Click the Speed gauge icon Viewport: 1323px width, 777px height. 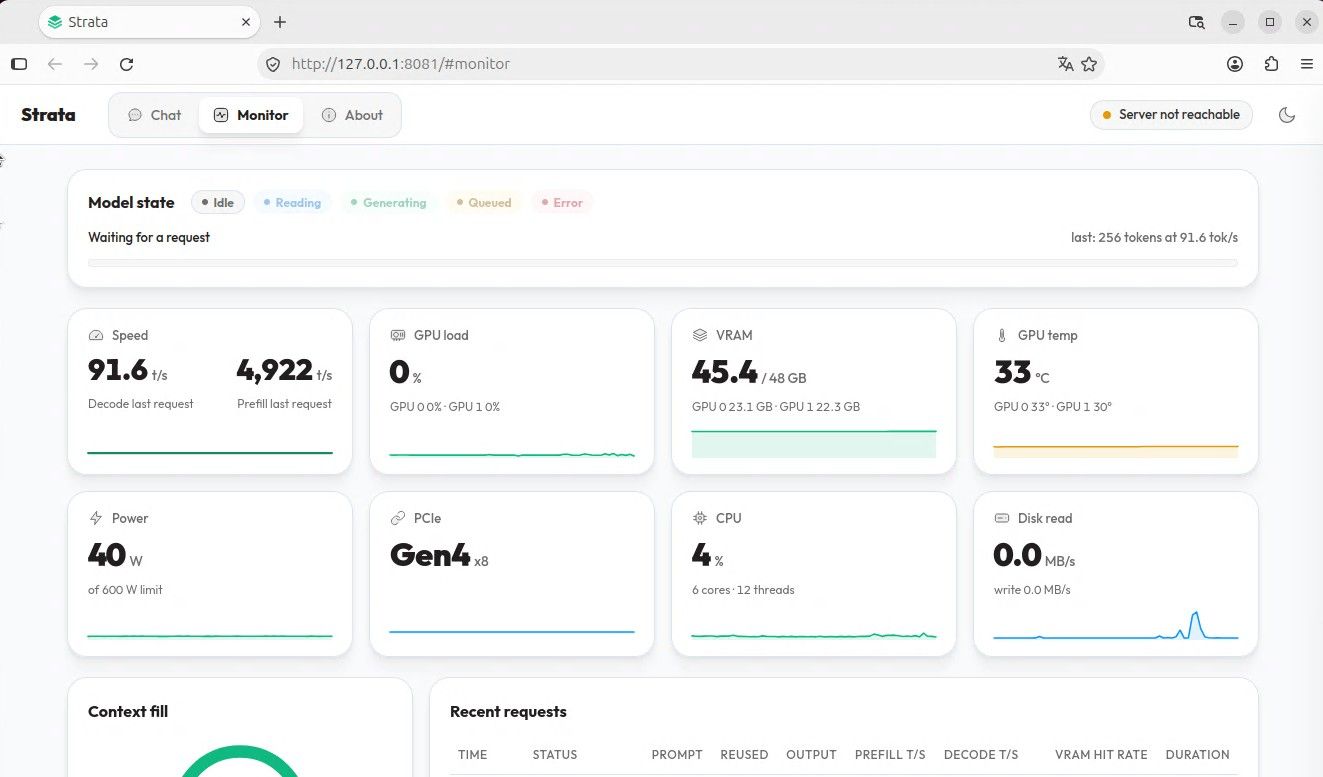pyautogui.click(x=96, y=336)
